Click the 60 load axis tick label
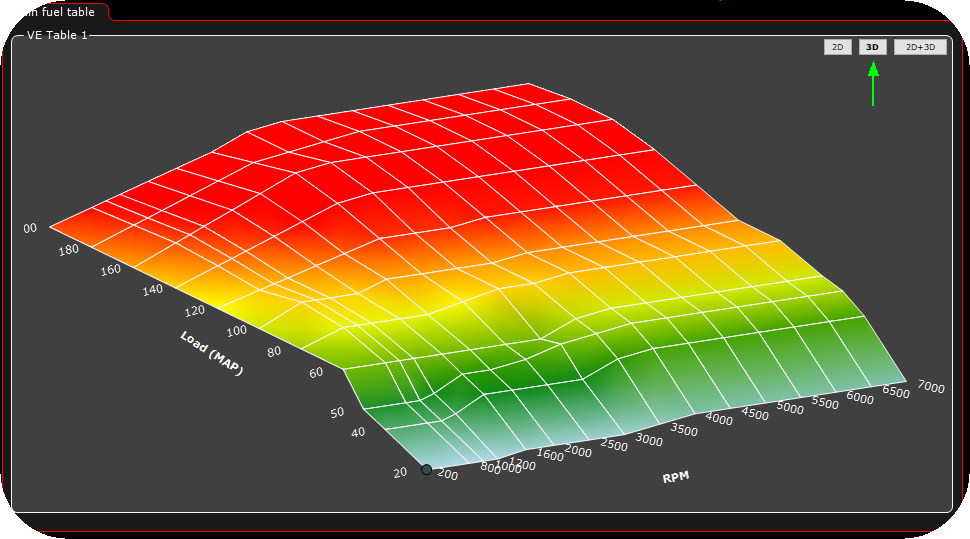Image resolution: width=970 pixels, height=539 pixels. [316, 373]
